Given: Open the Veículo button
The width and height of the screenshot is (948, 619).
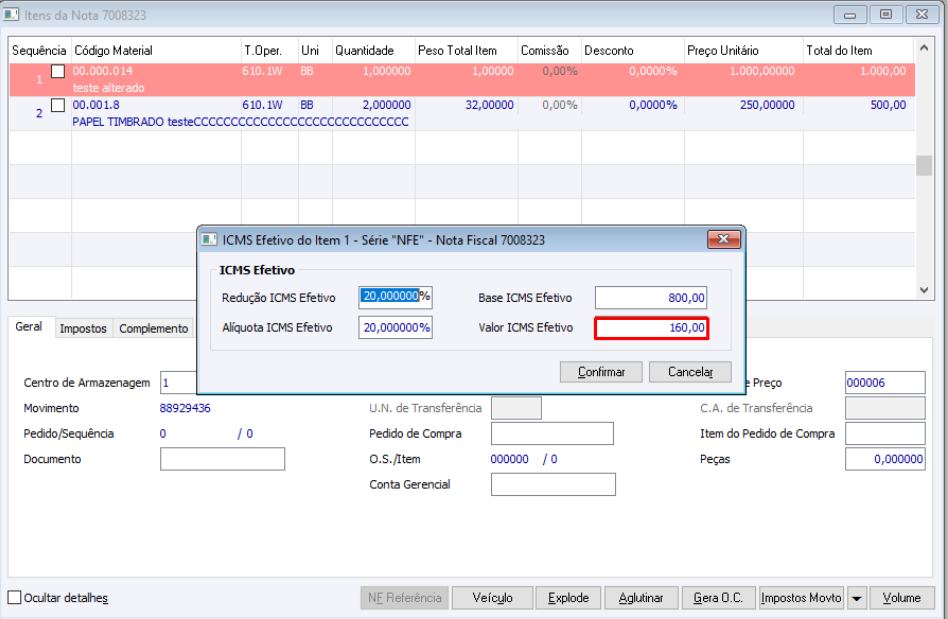Looking at the screenshot, I should coord(492,598).
